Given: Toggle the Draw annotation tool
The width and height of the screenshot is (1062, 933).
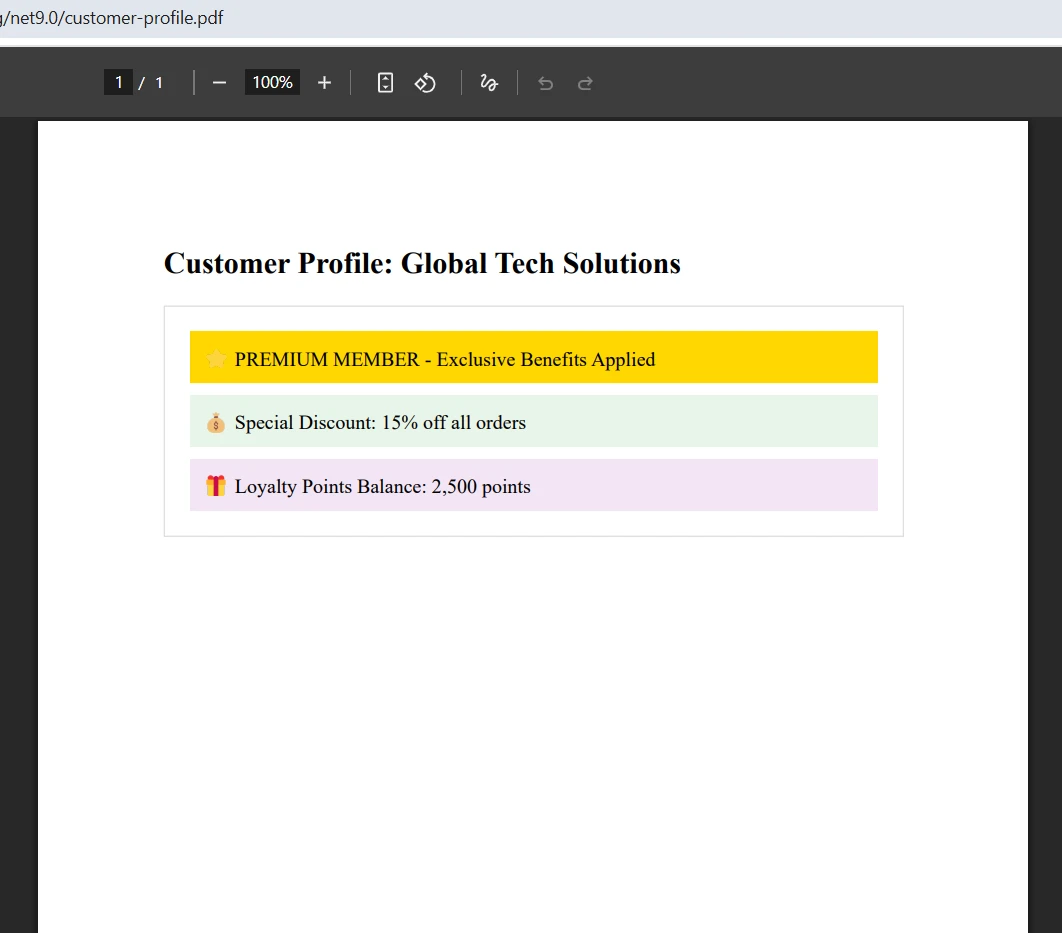Looking at the screenshot, I should point(488,82).
